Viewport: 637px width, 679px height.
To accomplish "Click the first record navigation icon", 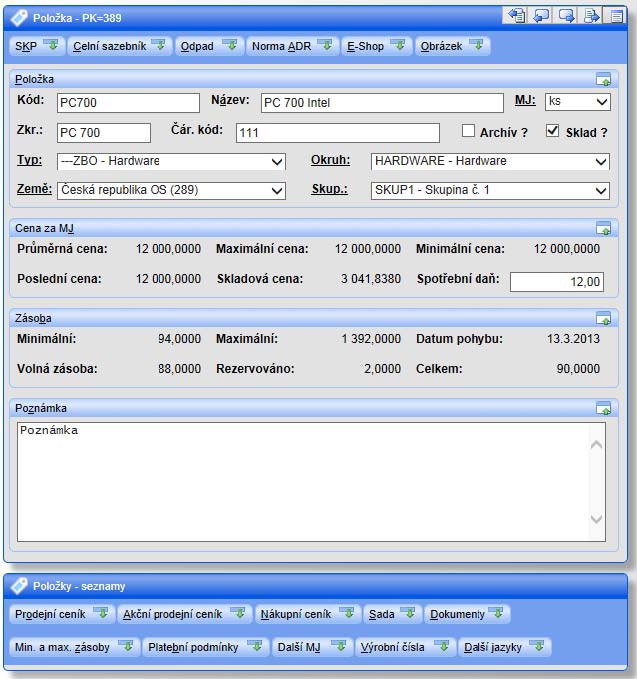I will (517, 15).
